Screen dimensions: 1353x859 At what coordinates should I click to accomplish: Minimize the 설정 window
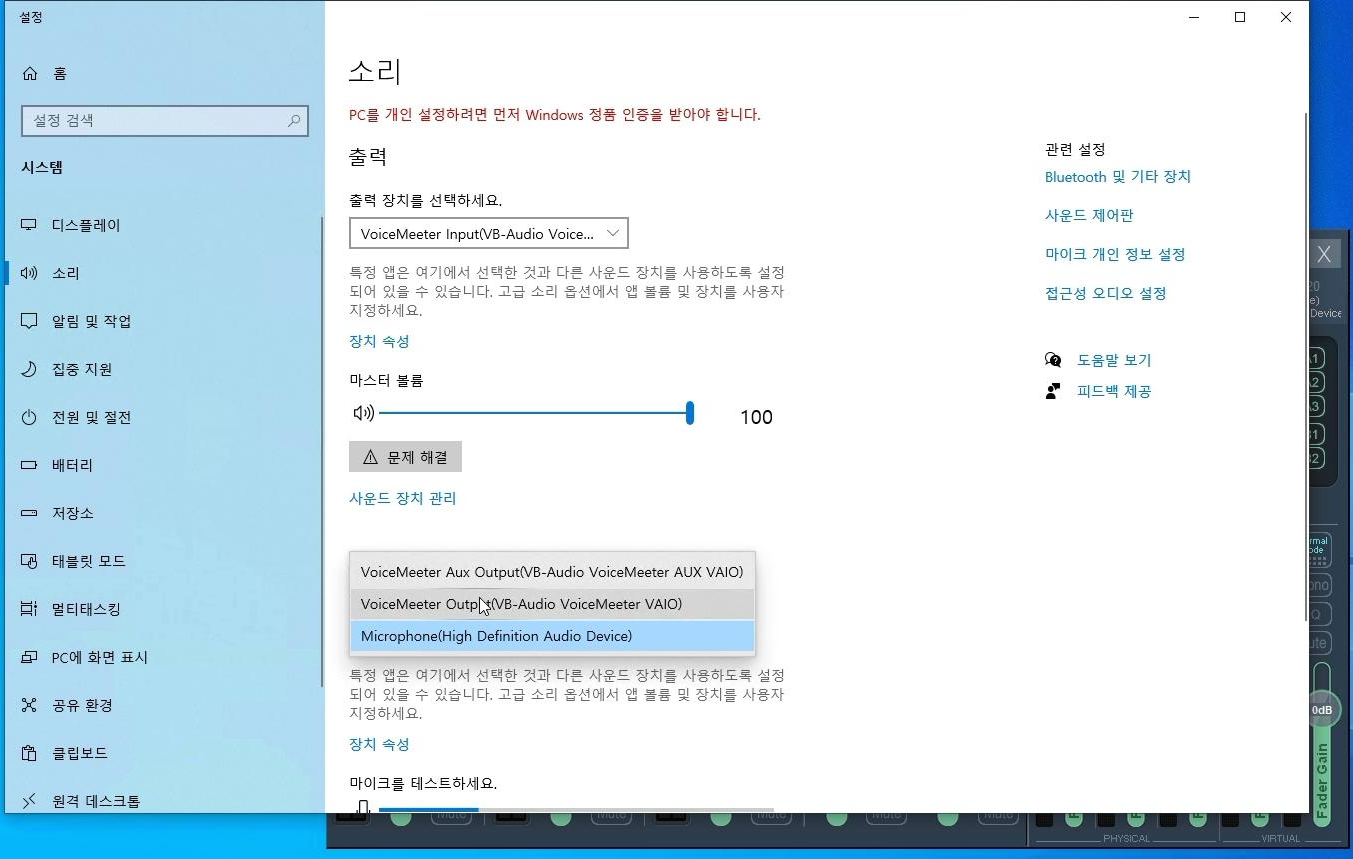1194,17
